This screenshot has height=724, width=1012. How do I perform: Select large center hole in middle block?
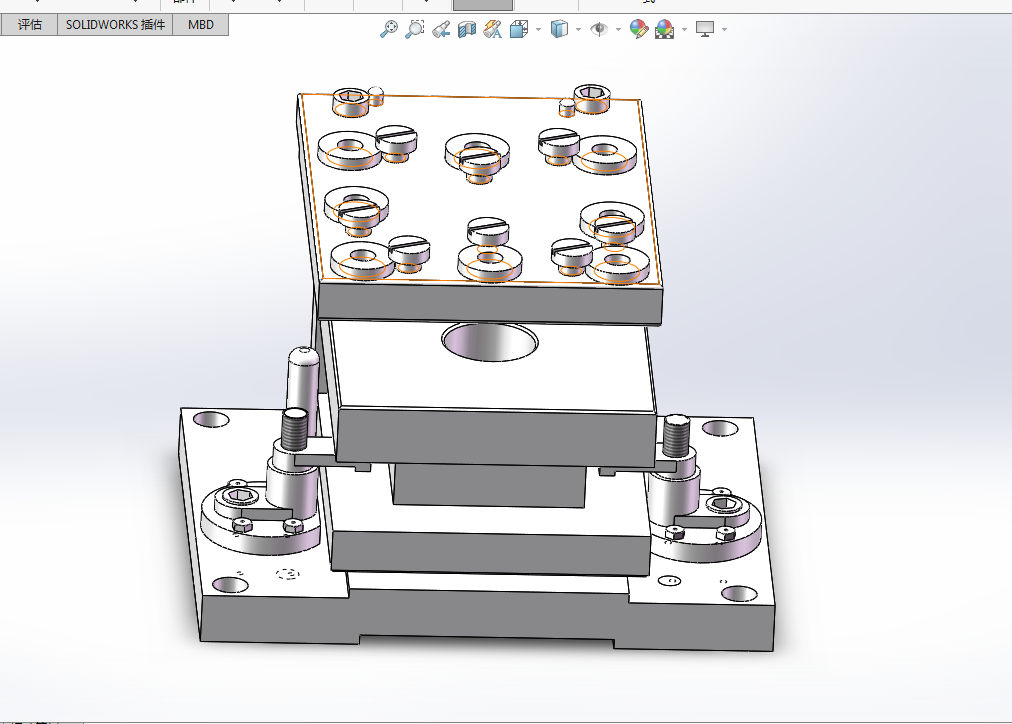(x=490, y=341)
